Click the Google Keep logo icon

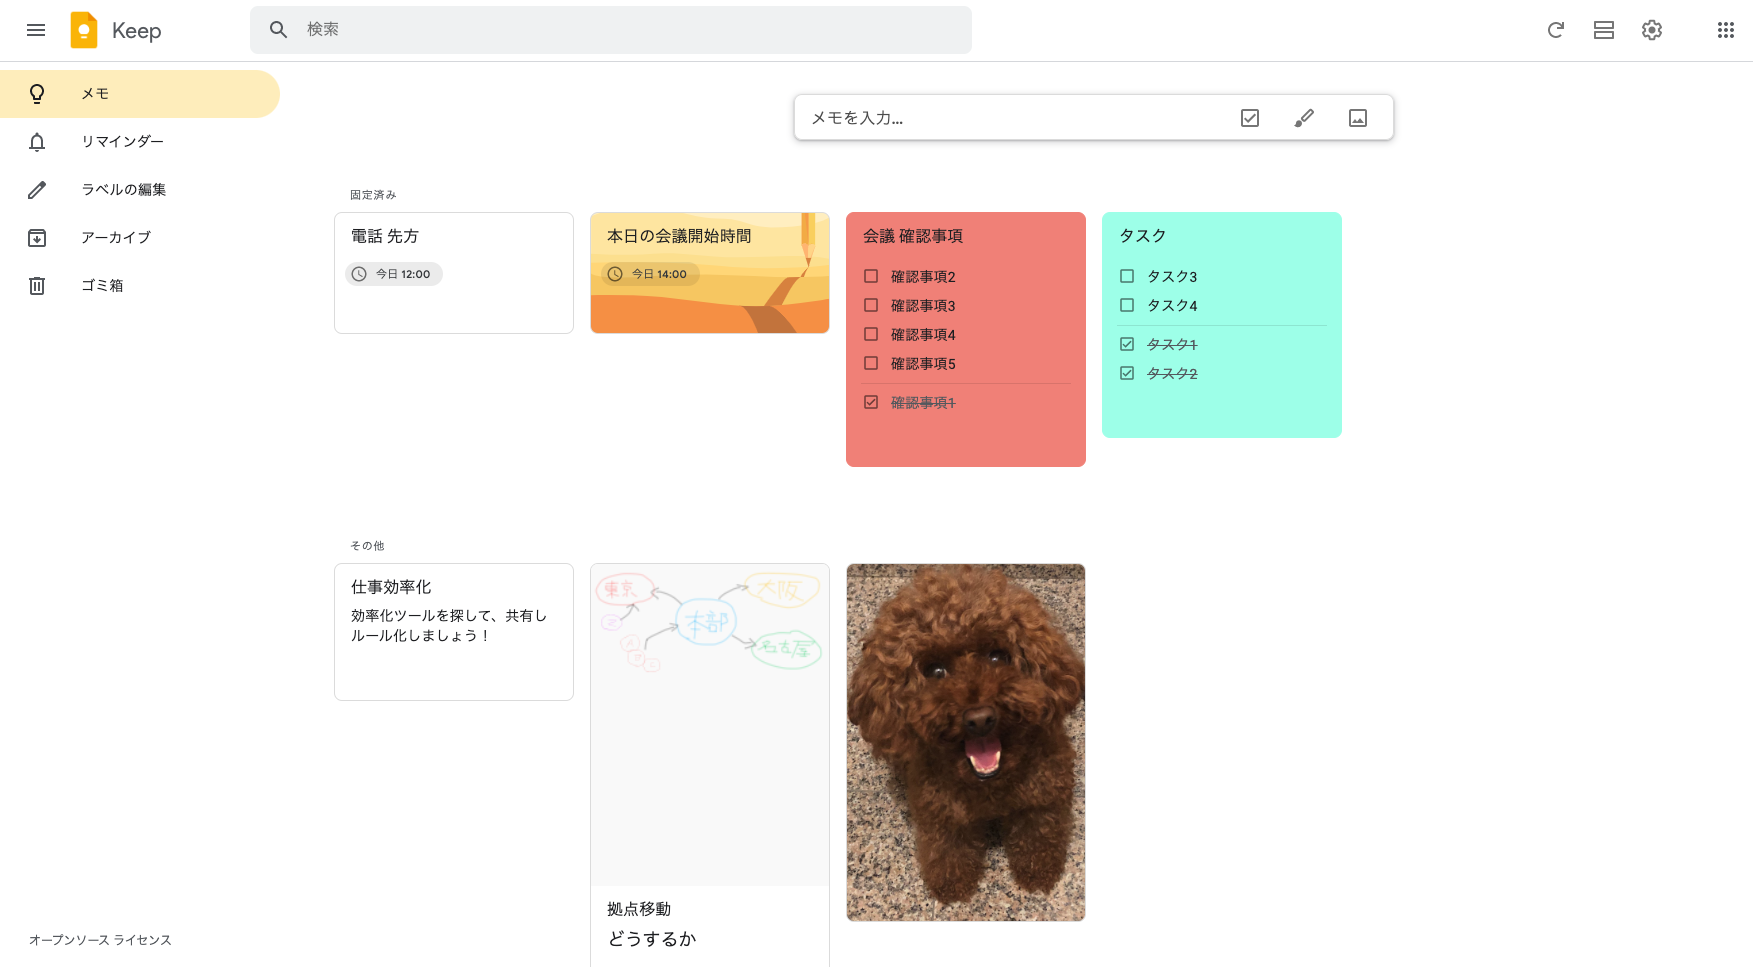[x=84, y=30]
